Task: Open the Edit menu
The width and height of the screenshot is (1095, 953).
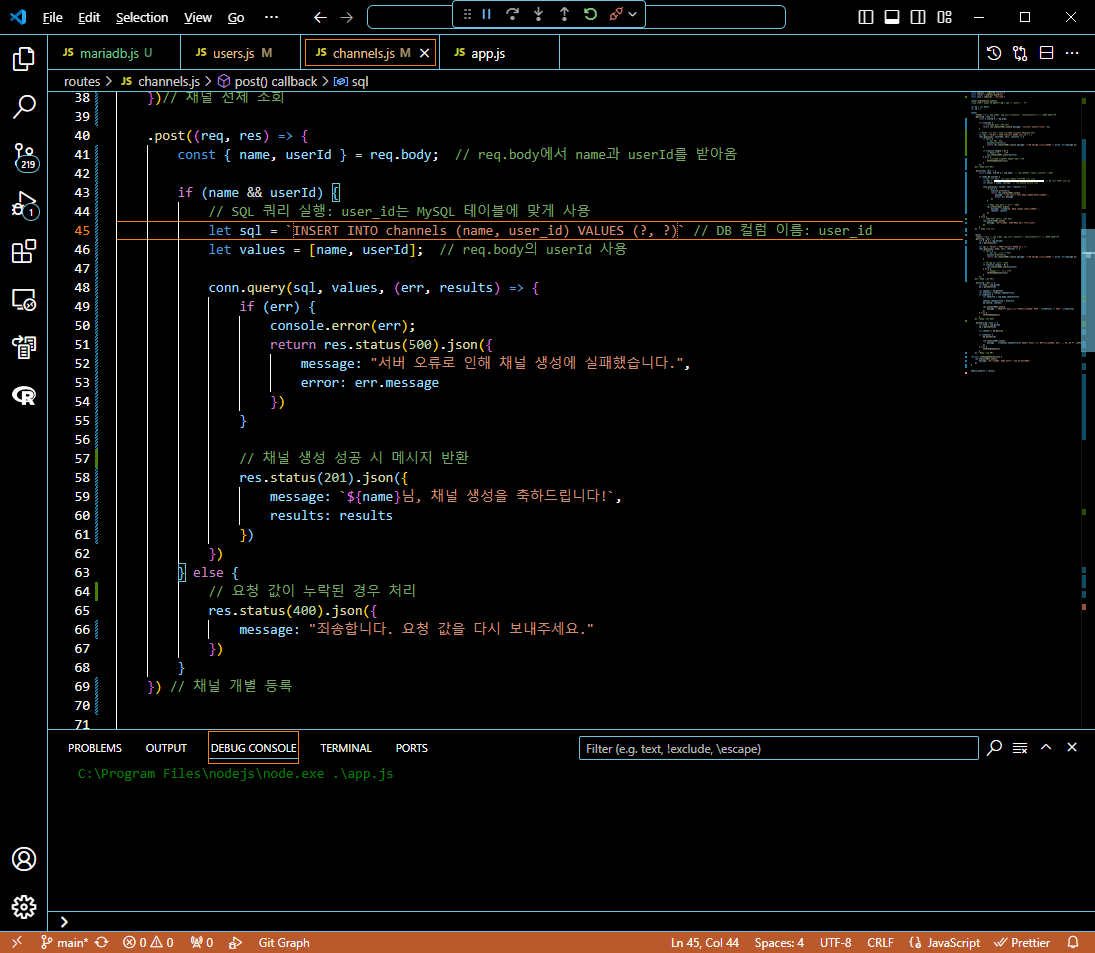Action: point(89,17)
